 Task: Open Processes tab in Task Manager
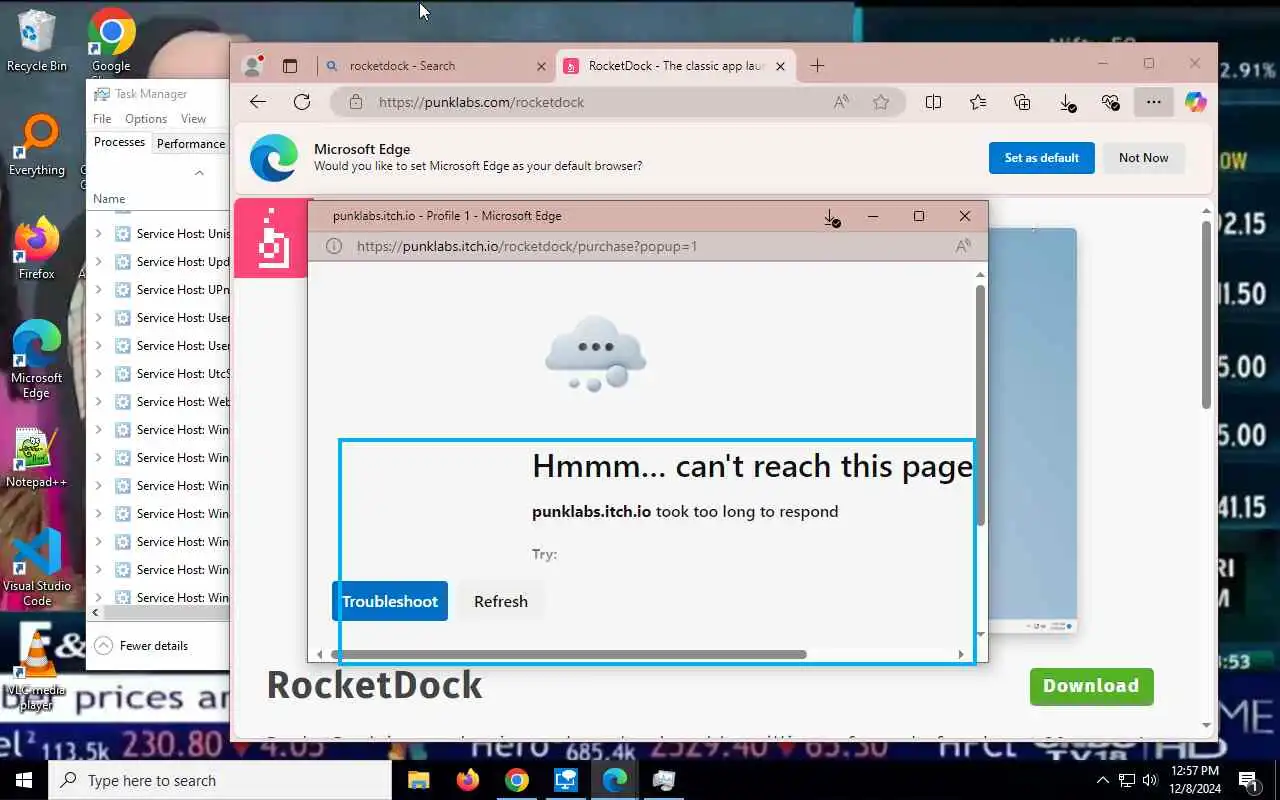click(x=119, y=142)
